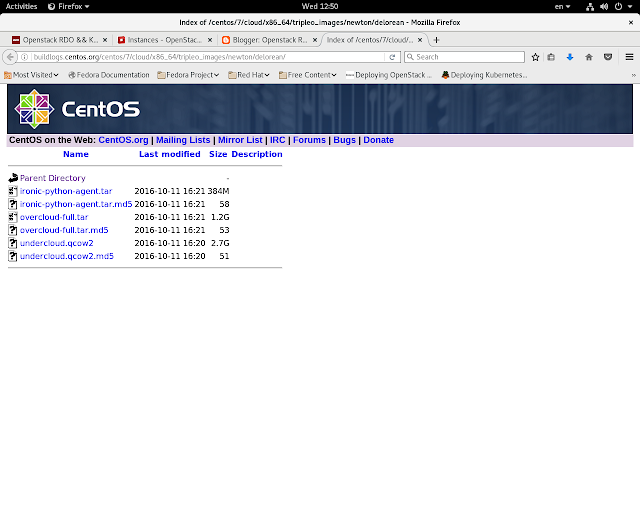The width and height of the screenshot is (640, 512).
Task: Expand the Red Hat bookmarks folder
Action: [x=249, y=75]
